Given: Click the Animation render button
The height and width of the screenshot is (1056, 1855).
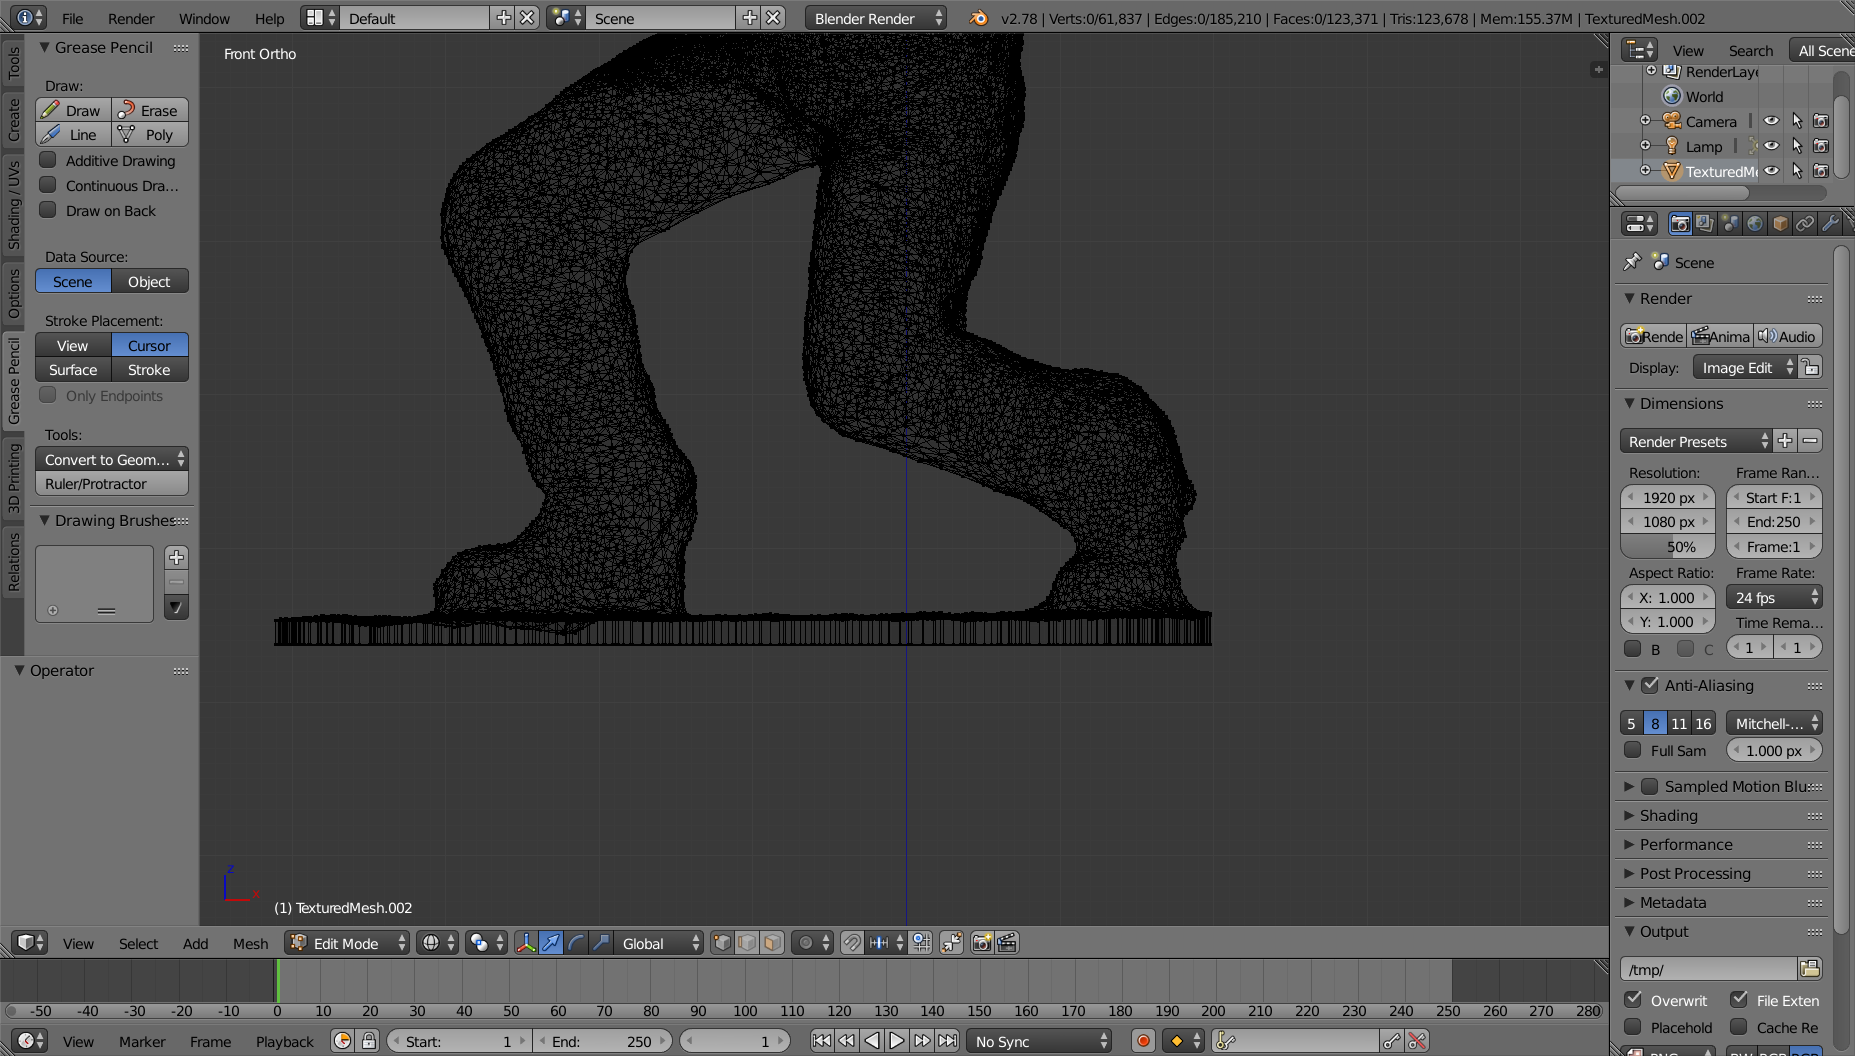Looking at the screenshot, I should pos(1721,336).
